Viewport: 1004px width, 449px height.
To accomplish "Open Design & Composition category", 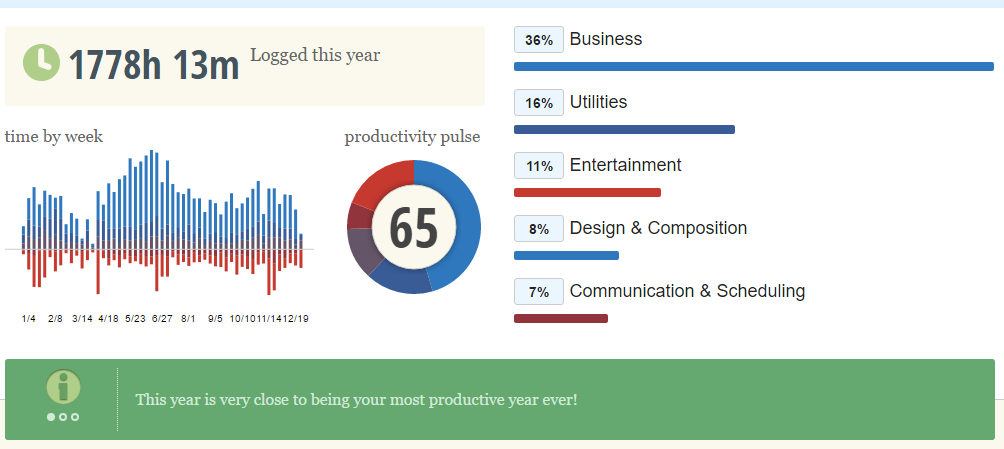I will coord(658,228).
